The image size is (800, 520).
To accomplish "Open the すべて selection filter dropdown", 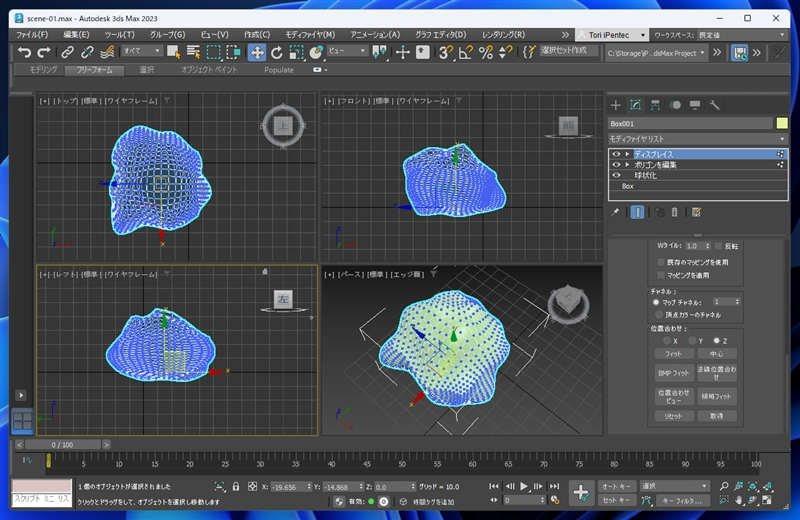I will [141, 51].
